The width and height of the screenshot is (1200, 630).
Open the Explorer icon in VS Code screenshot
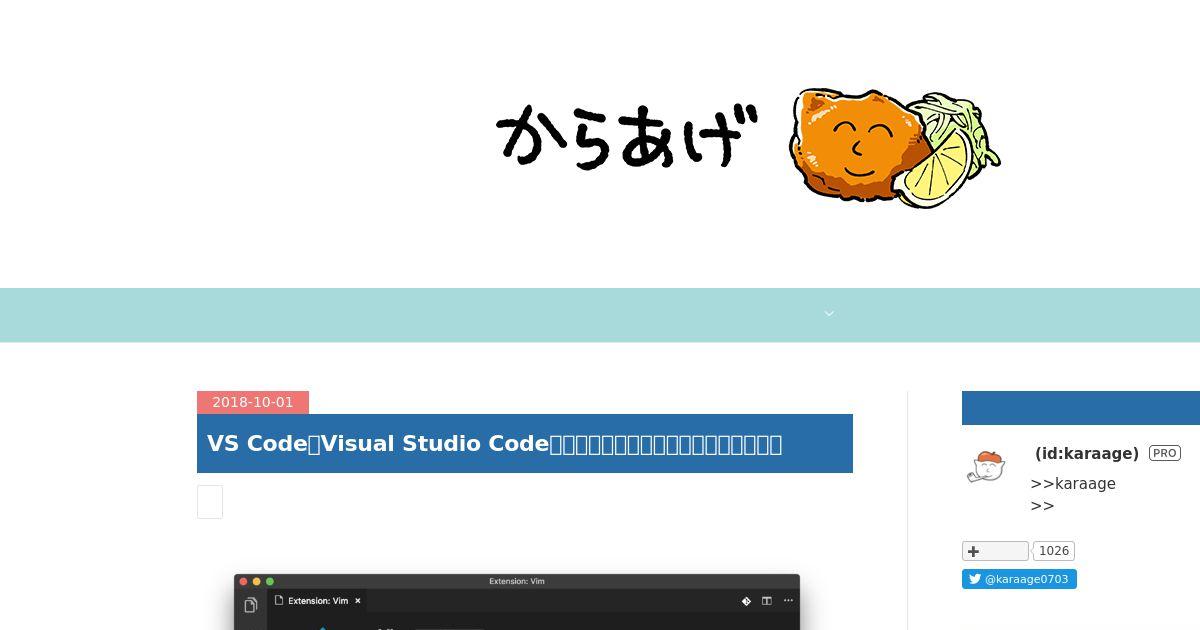(x=251, y=605)
